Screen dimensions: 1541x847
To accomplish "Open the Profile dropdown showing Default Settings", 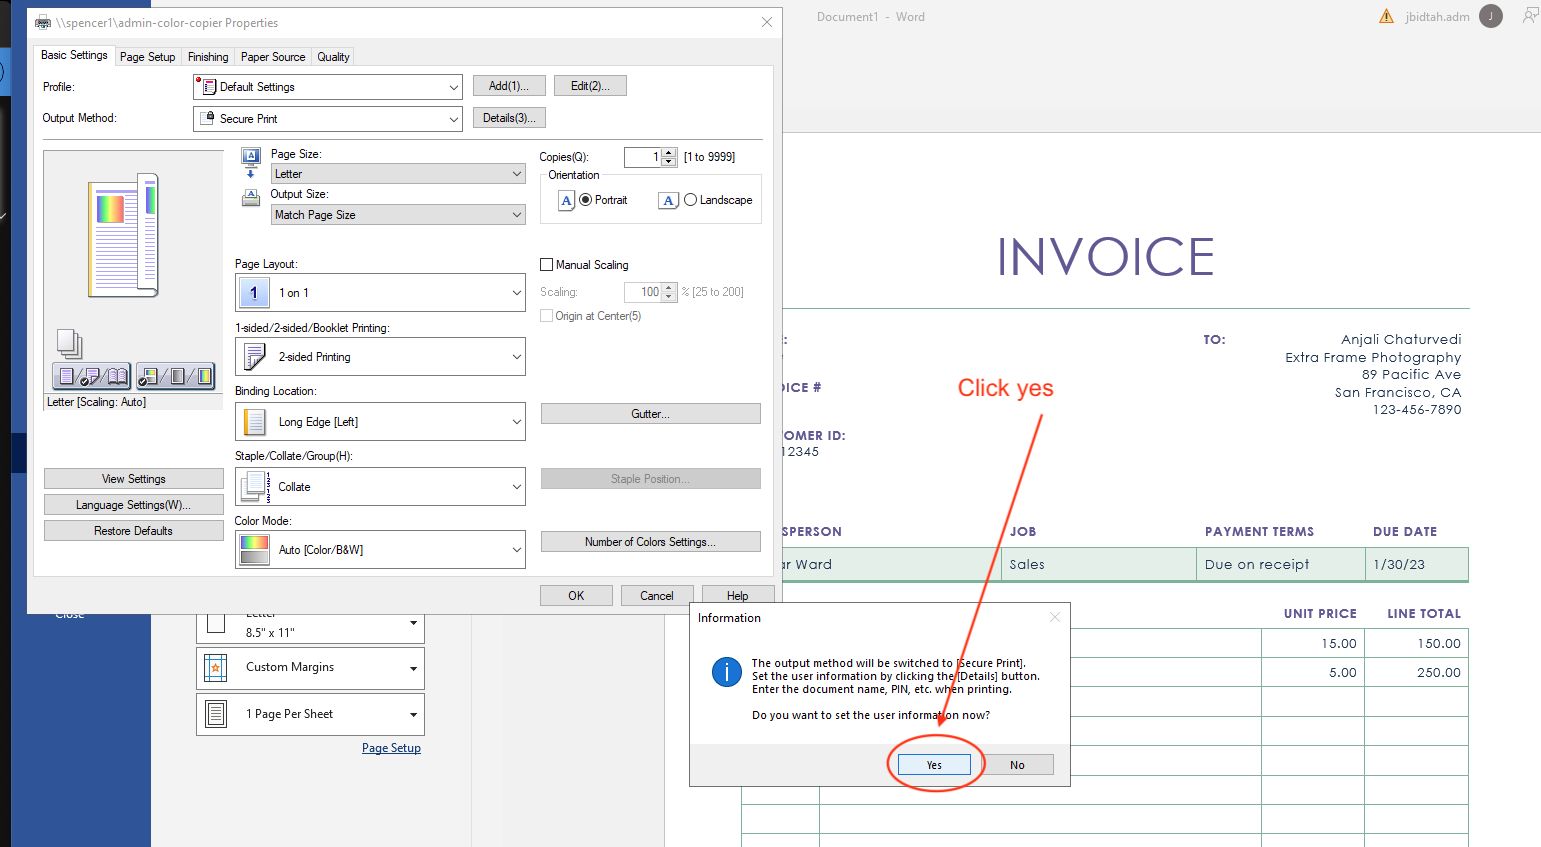I will tap(328, 87).
